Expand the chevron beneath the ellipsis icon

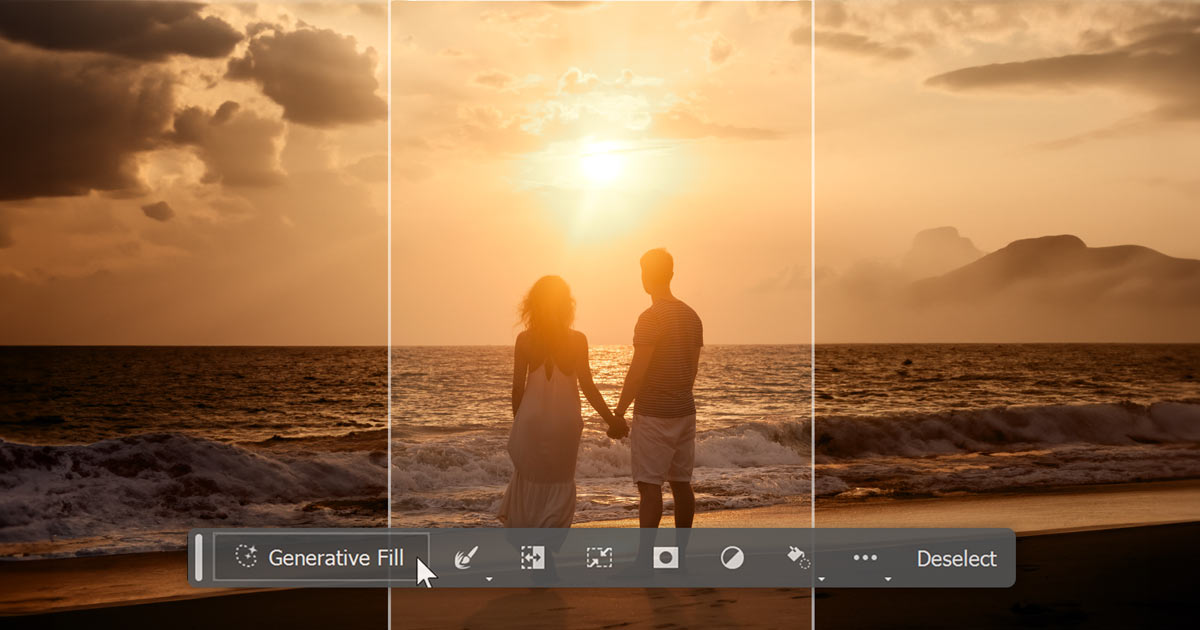point(887,578)
